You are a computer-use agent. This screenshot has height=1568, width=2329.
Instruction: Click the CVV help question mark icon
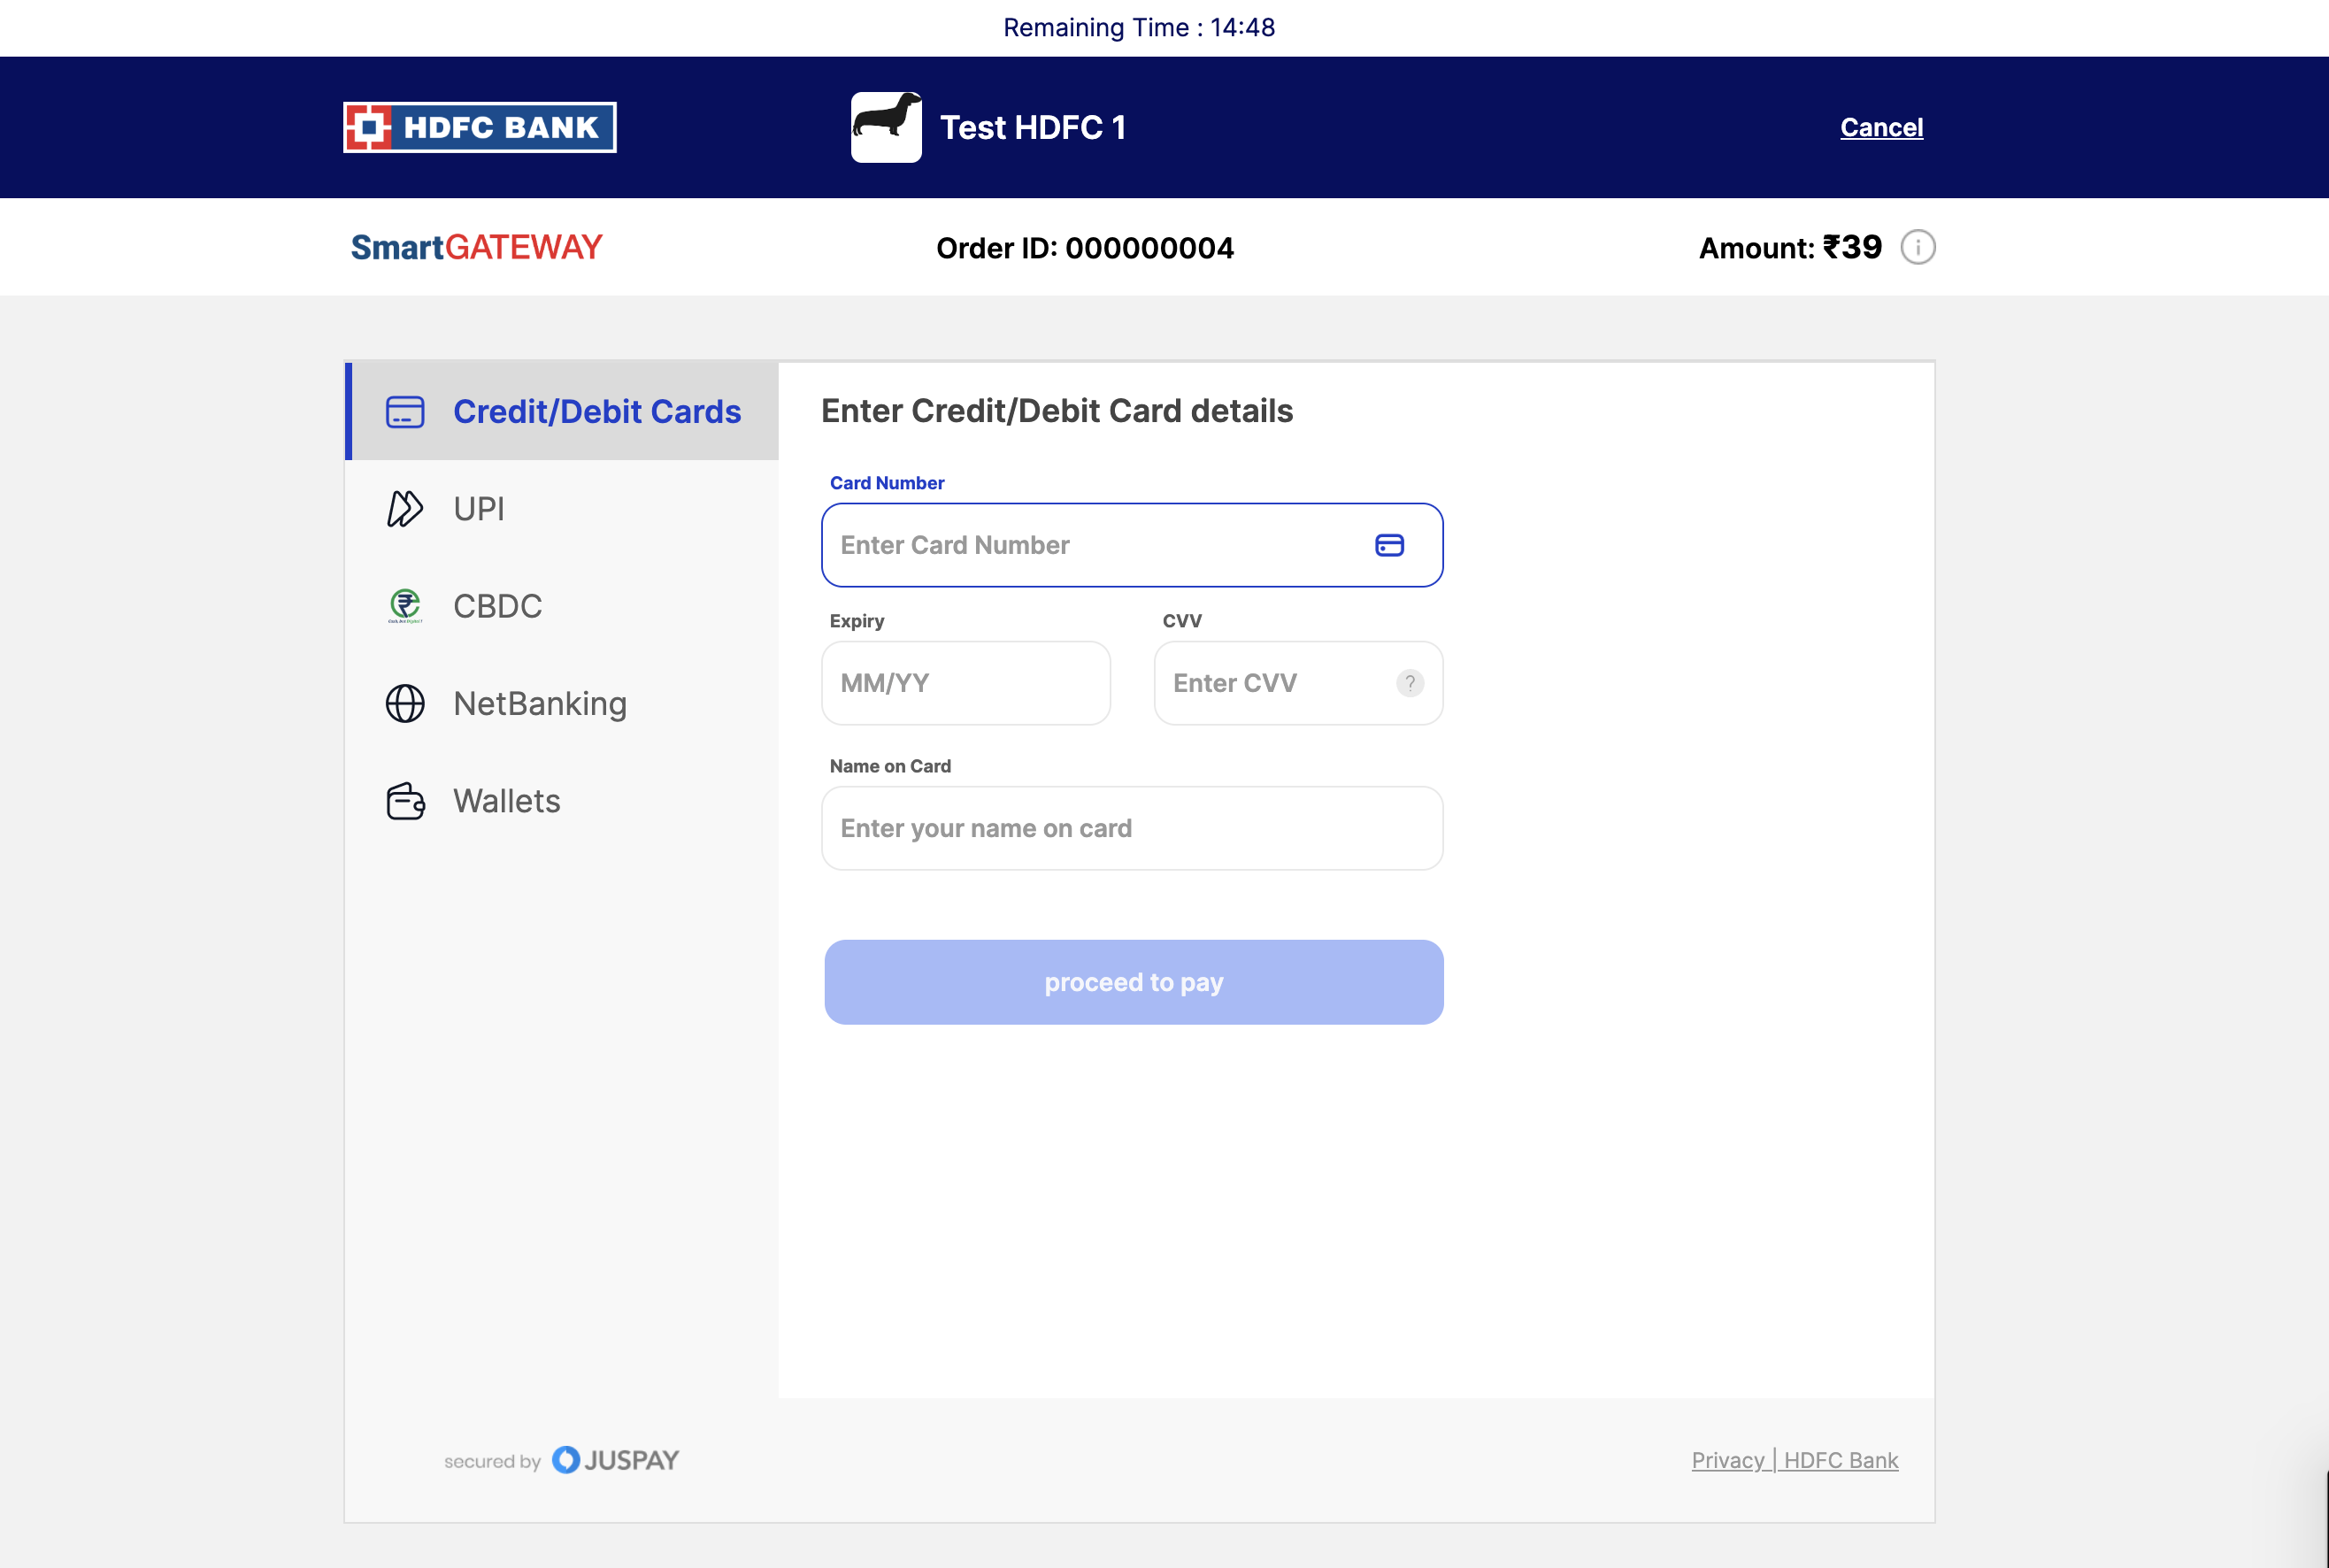click(1409, 683)
